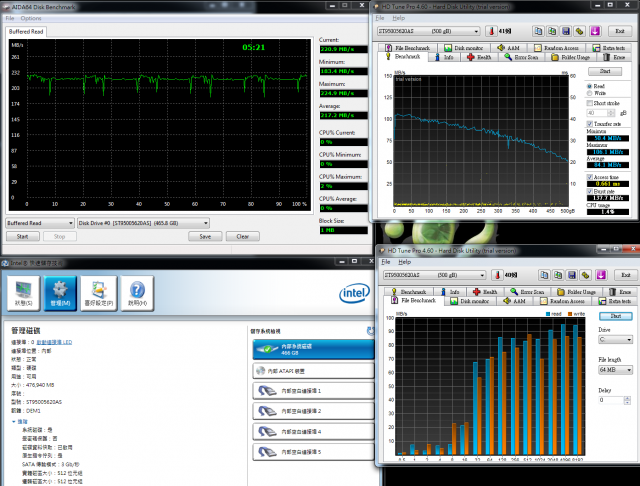Click activate port LED link in Intel window

pyautogui.click(x=54, y=342)
